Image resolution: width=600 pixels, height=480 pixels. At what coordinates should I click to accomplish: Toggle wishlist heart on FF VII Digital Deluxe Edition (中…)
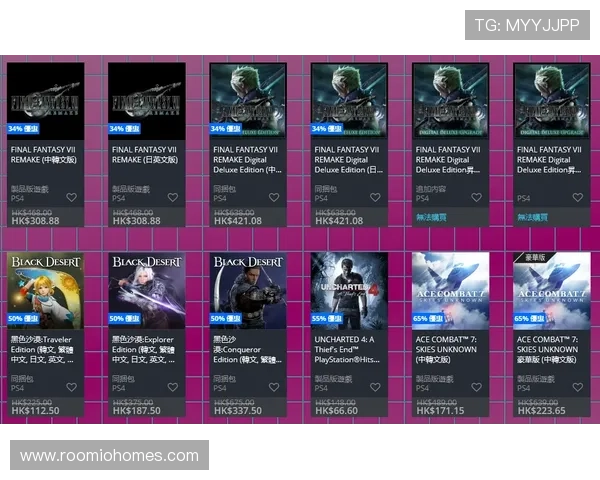(x=273, y=198)
